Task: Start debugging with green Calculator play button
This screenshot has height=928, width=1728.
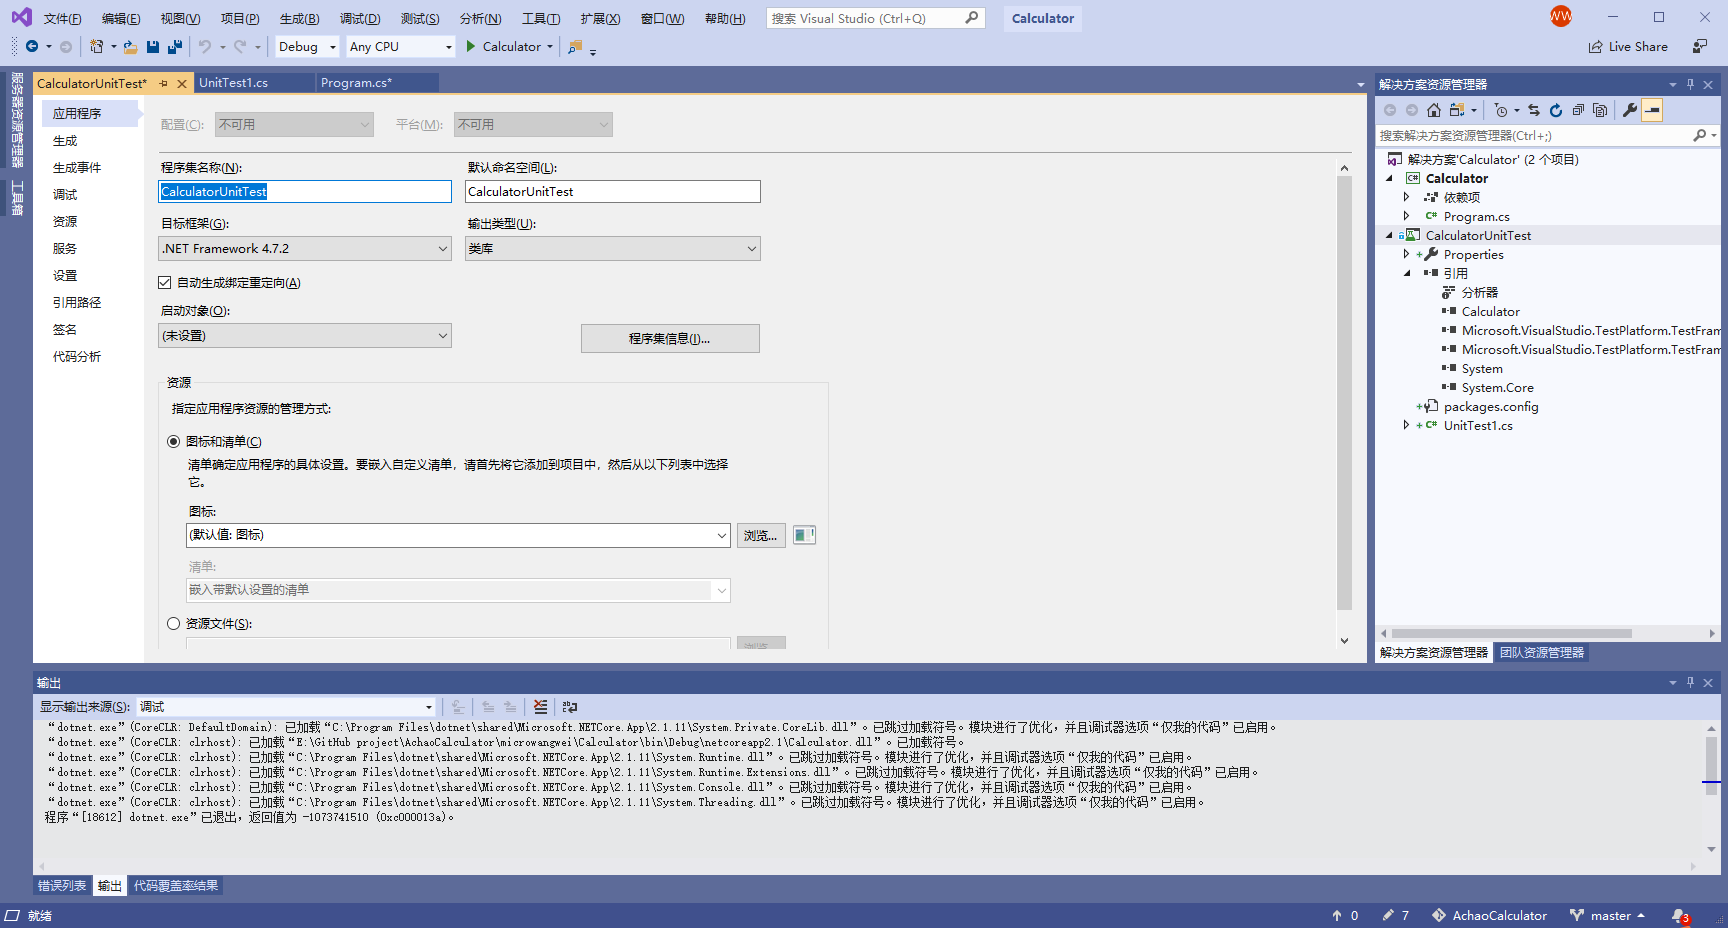Action: pyautogui.click(x=509, y=46)
